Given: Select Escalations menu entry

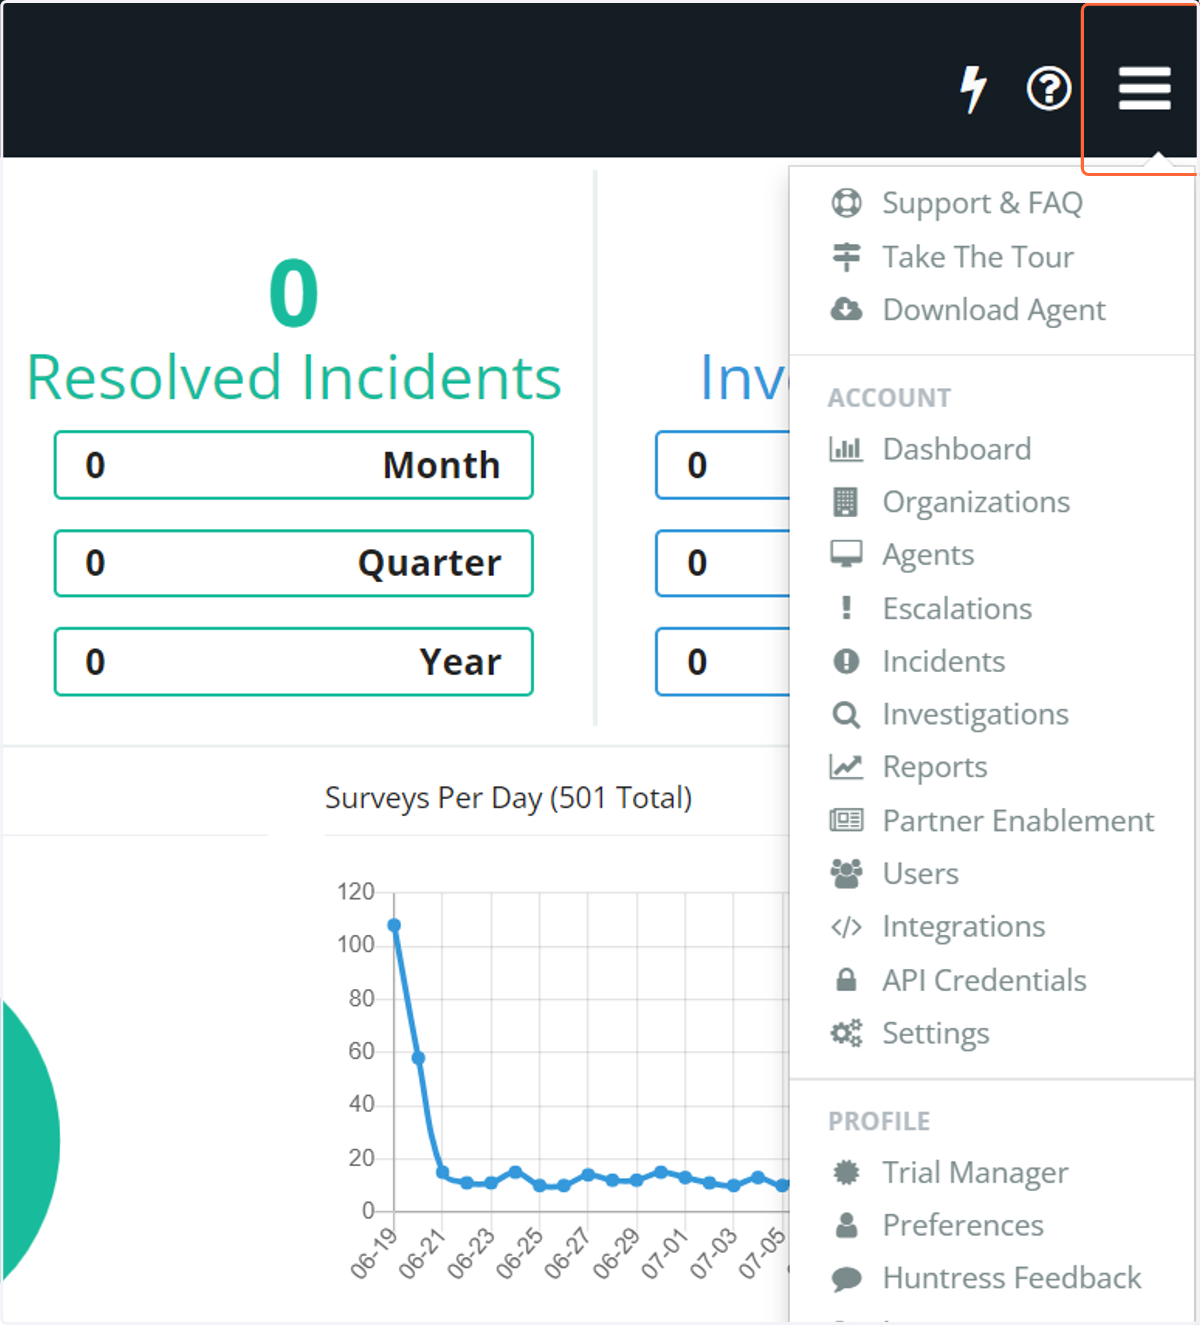Looking at the screenshot, I should (x=956, y=608).
